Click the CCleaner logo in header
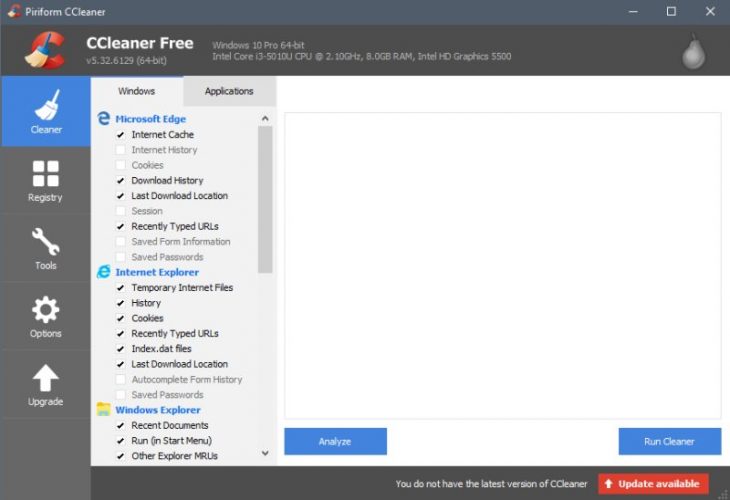The width and height of the screenshot is (730, 500). (x=45, y=50)
